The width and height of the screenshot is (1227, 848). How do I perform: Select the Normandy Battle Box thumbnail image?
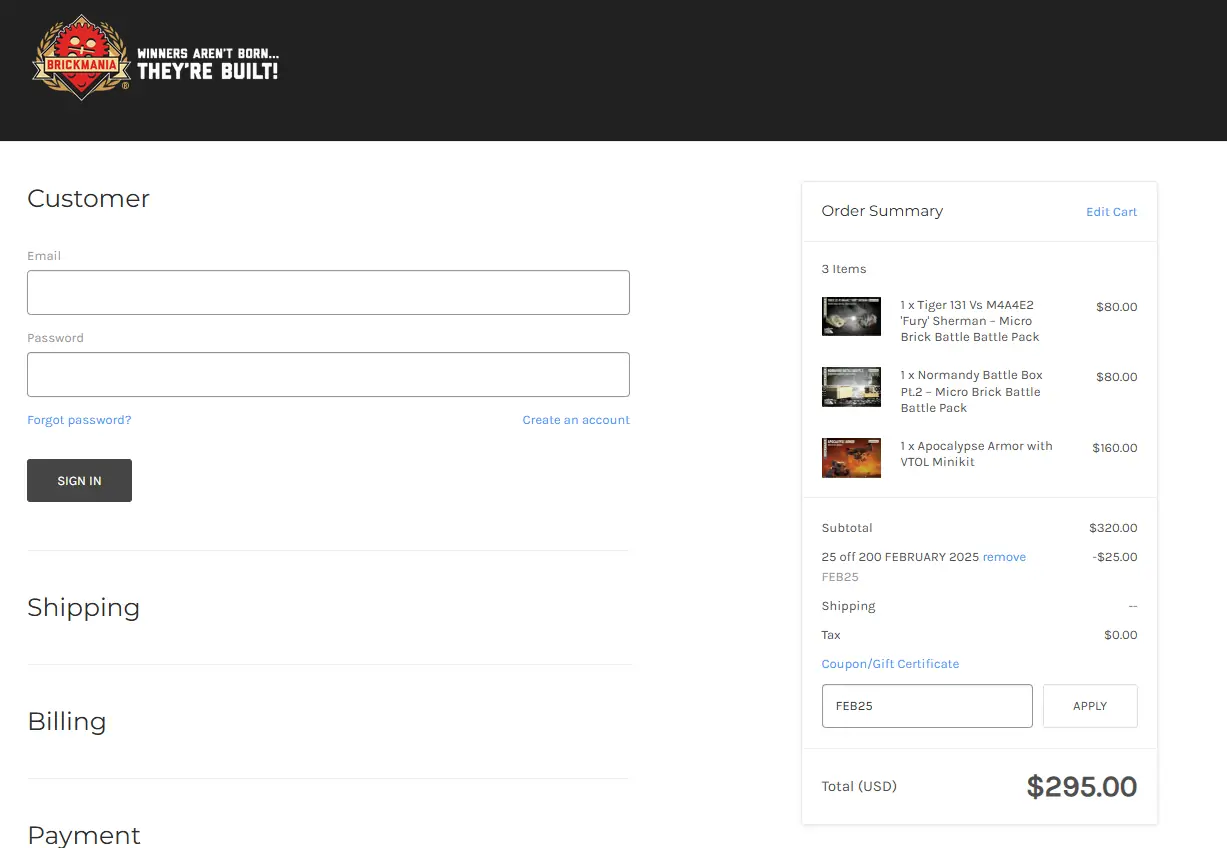click(851, 387)
